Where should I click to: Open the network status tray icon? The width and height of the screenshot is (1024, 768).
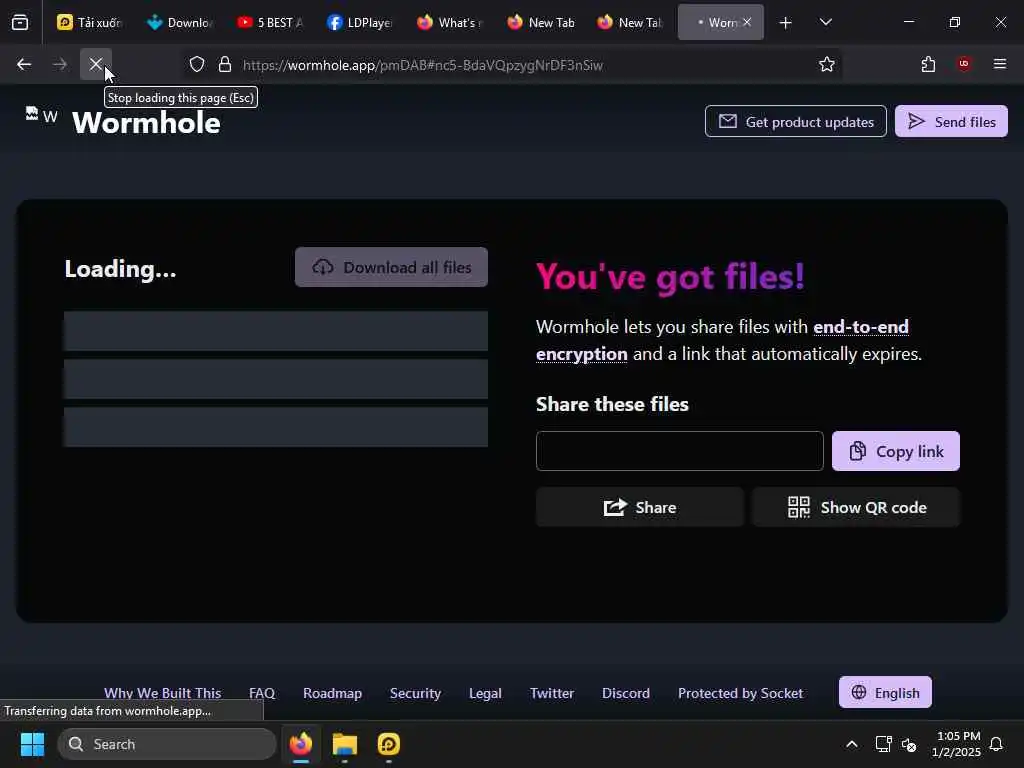[884, 744]
